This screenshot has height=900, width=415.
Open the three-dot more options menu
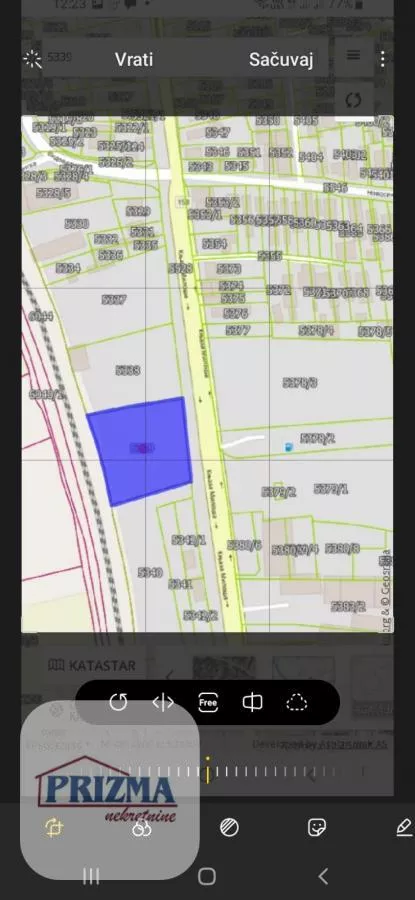pyautogui.click(x=383, y=59)
